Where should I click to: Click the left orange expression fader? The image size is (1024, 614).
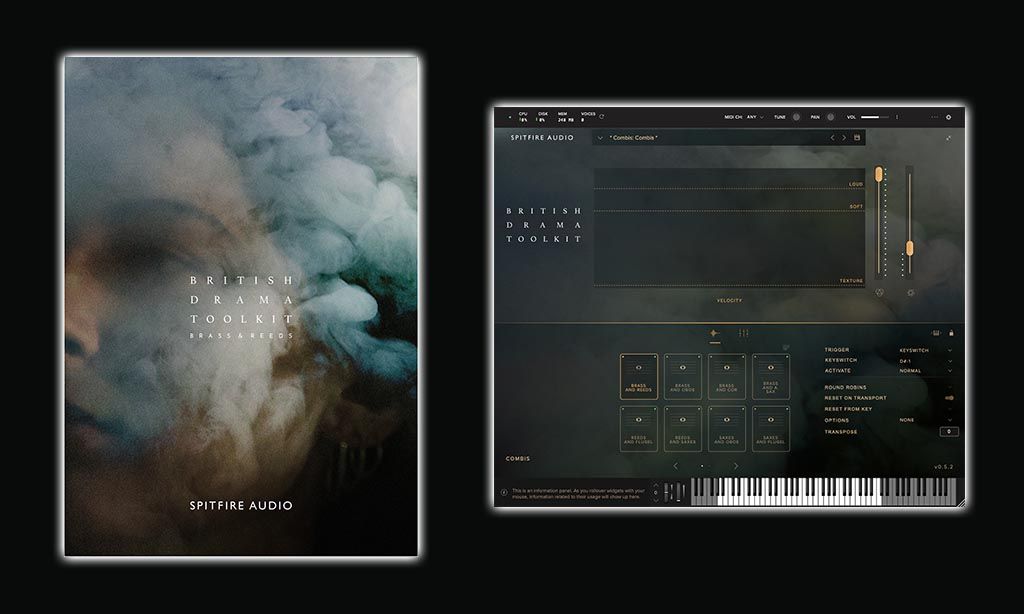(879, 174)
